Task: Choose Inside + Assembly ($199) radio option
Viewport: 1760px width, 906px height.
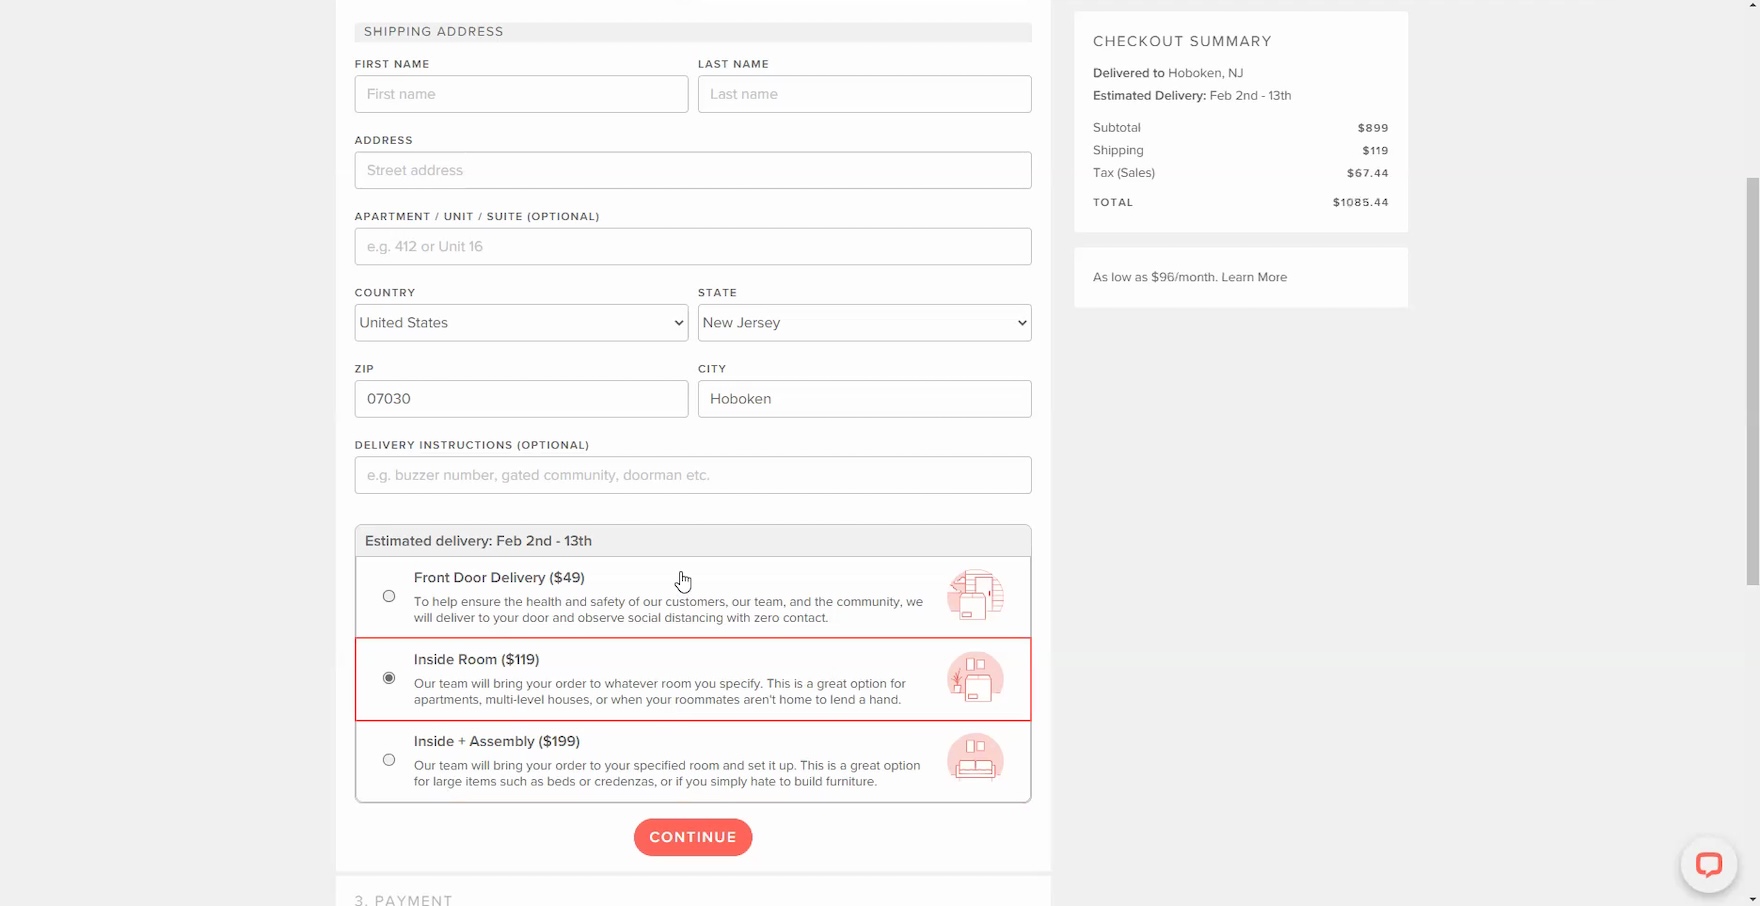Action: coord(389,760)
